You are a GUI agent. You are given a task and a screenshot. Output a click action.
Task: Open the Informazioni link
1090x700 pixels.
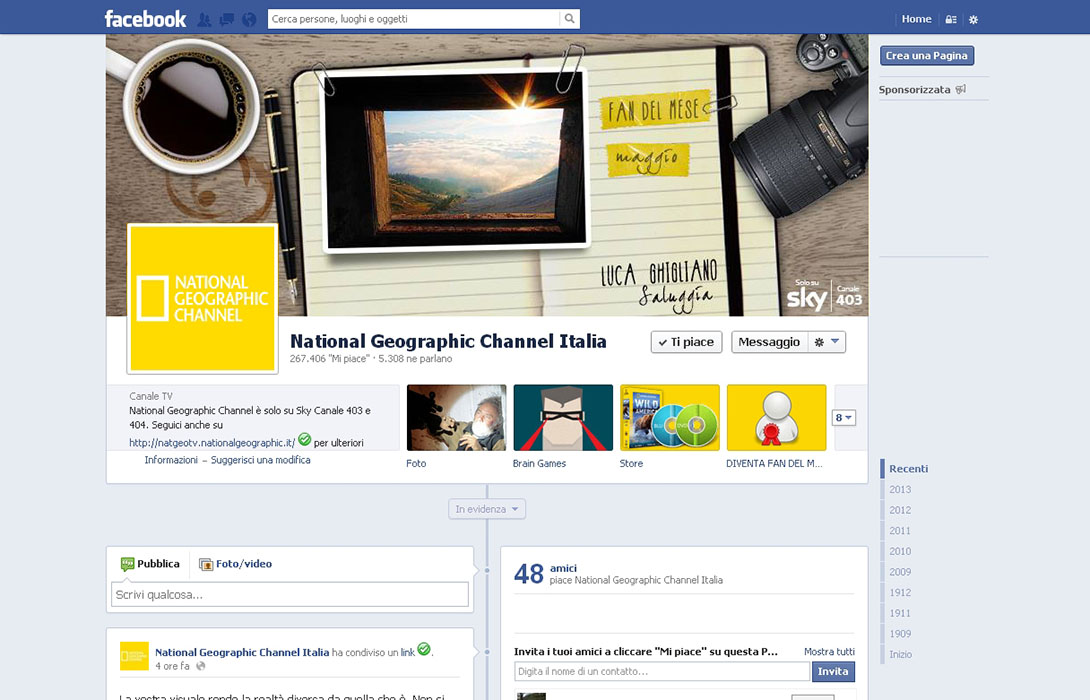tap(171, 460)
